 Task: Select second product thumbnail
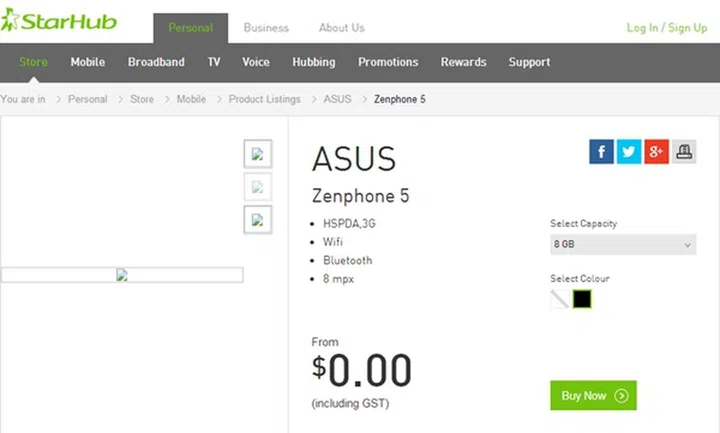[258, 187]
